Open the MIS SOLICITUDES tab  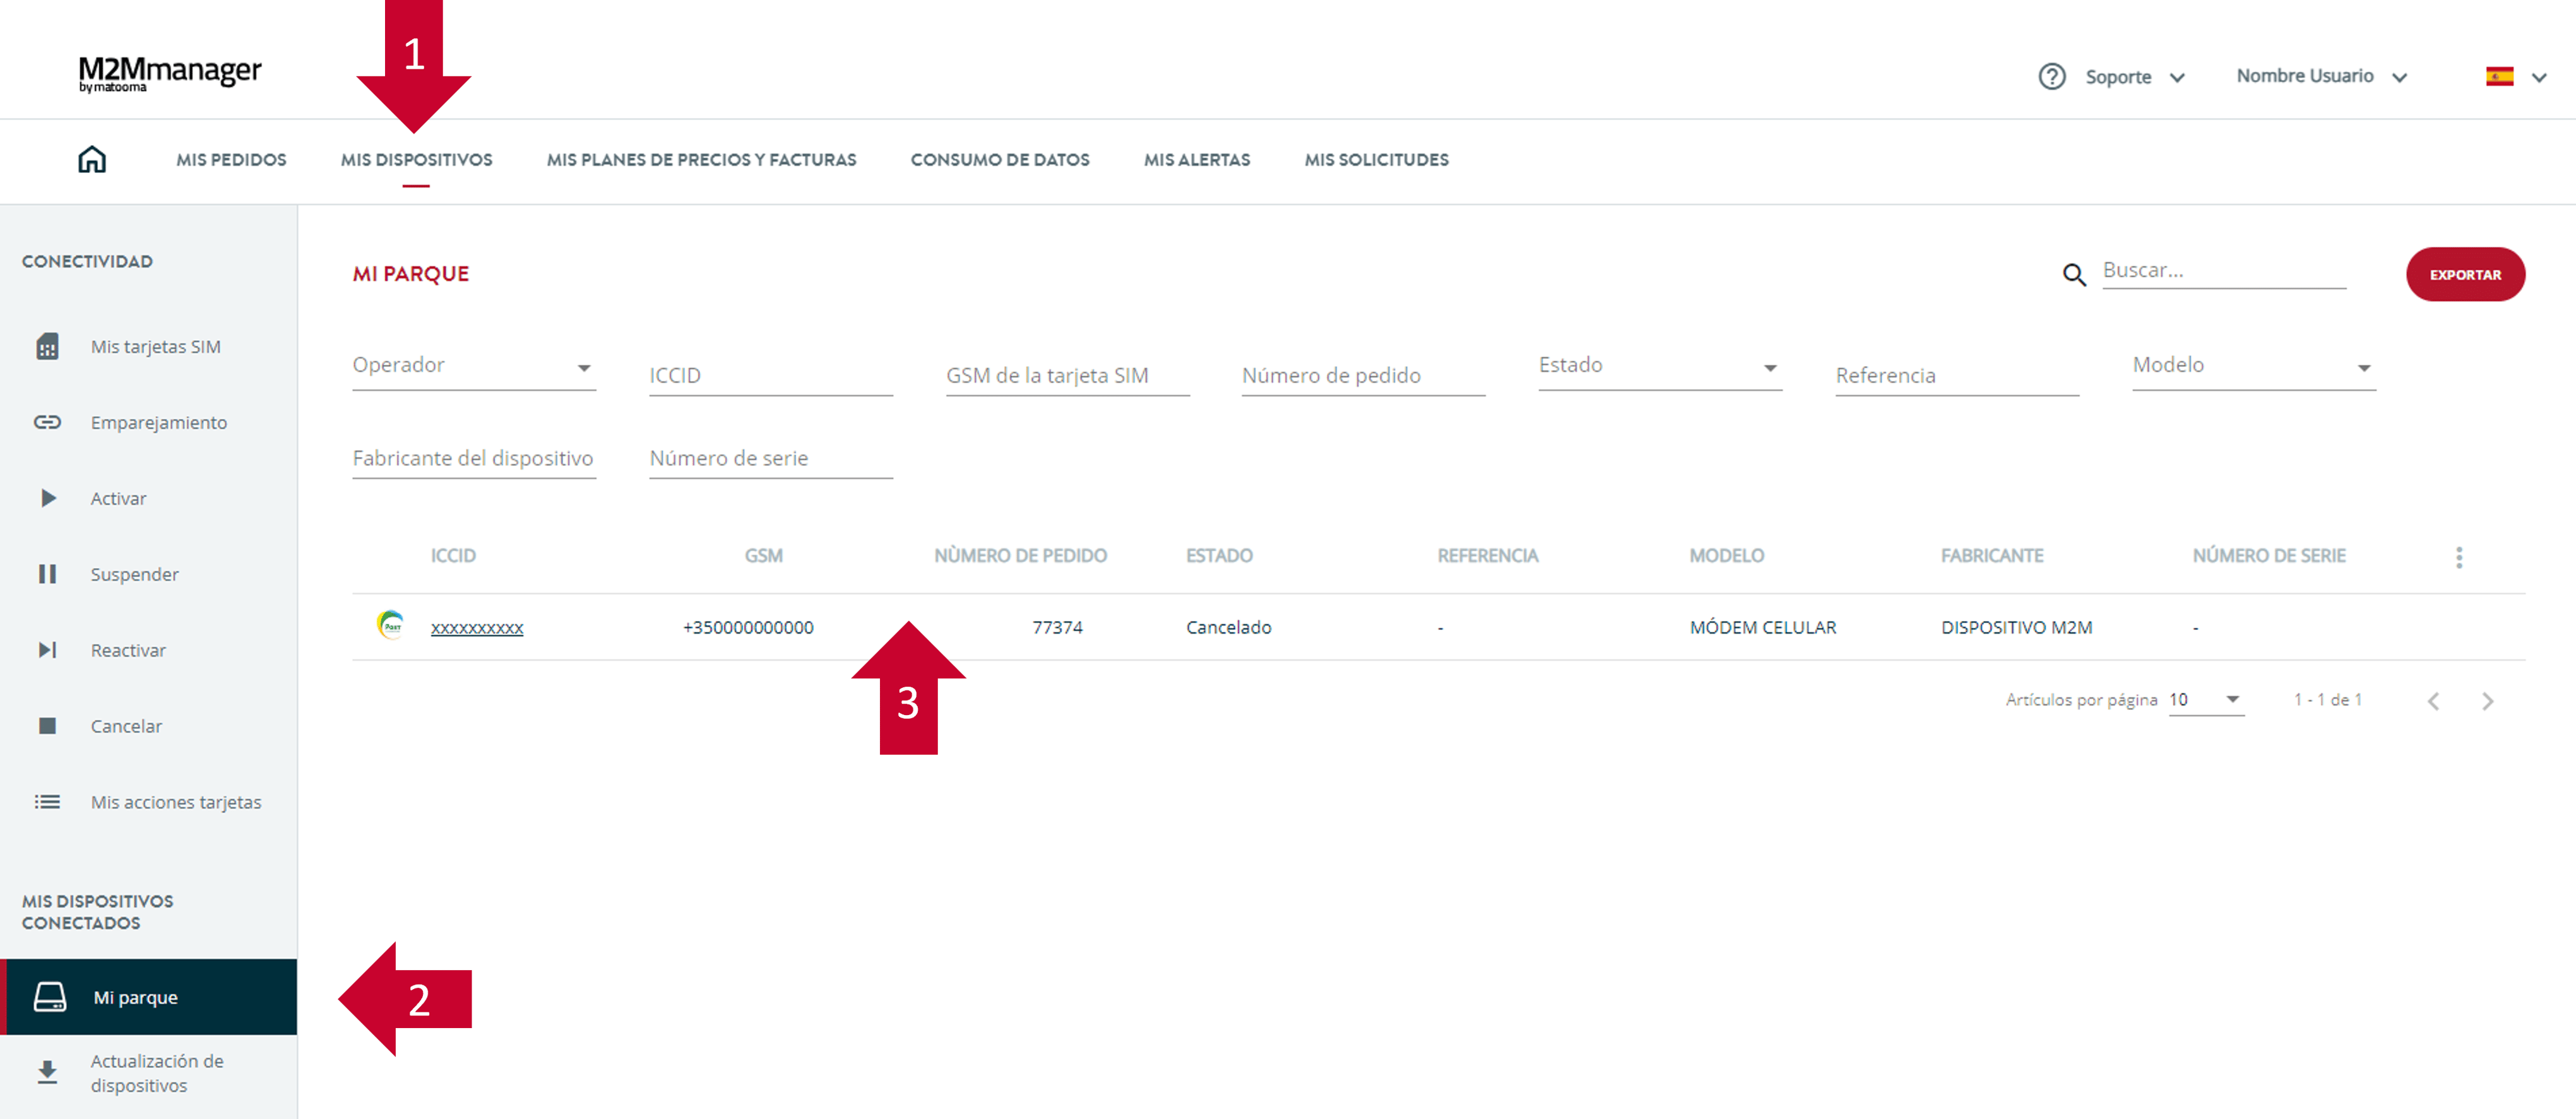click(x=1376, y=160)
